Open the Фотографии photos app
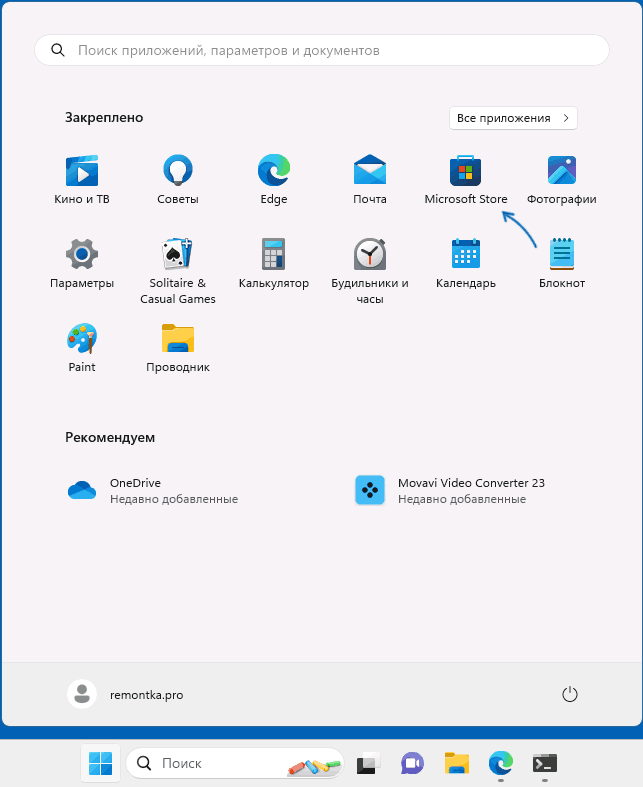 (x=562, y=180)
